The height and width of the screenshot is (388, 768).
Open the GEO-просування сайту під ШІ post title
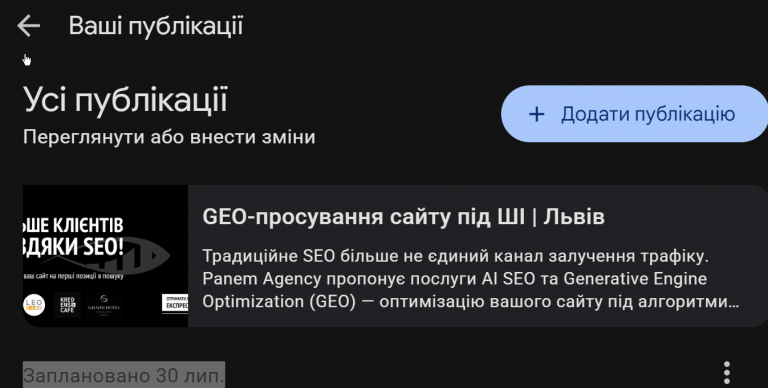pos(403,217)
